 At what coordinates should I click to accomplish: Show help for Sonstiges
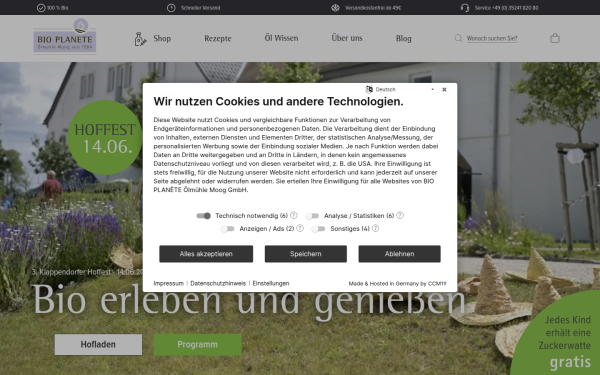(375, 228)
